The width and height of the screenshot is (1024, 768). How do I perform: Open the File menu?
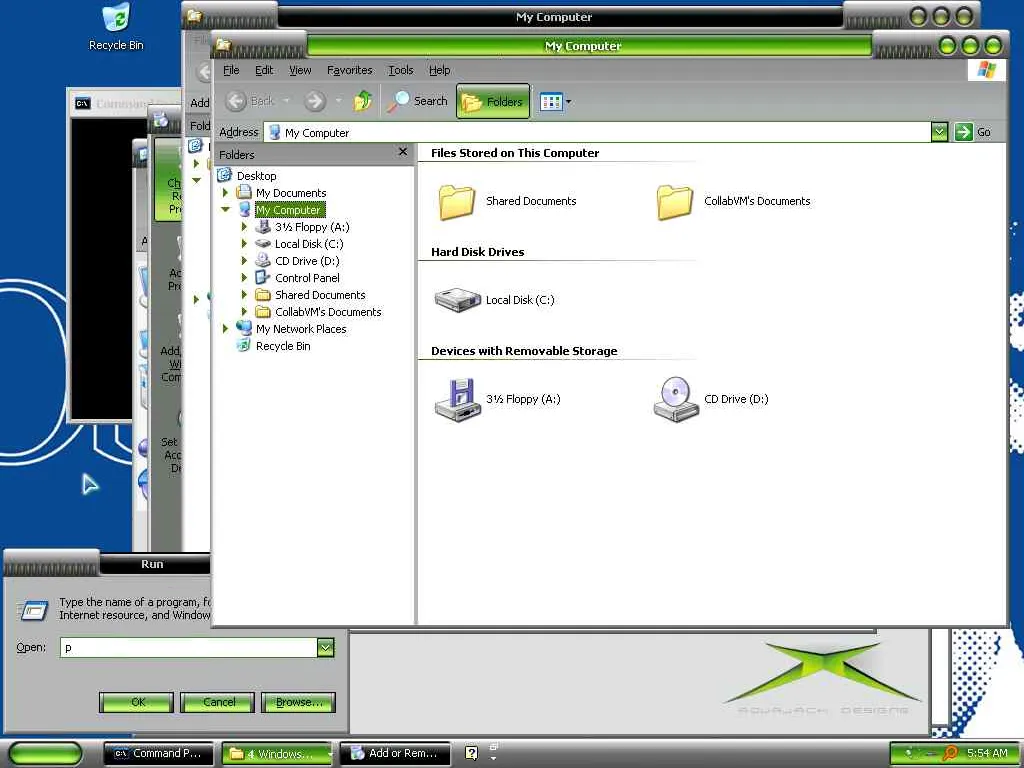click(x=231, y=70)
